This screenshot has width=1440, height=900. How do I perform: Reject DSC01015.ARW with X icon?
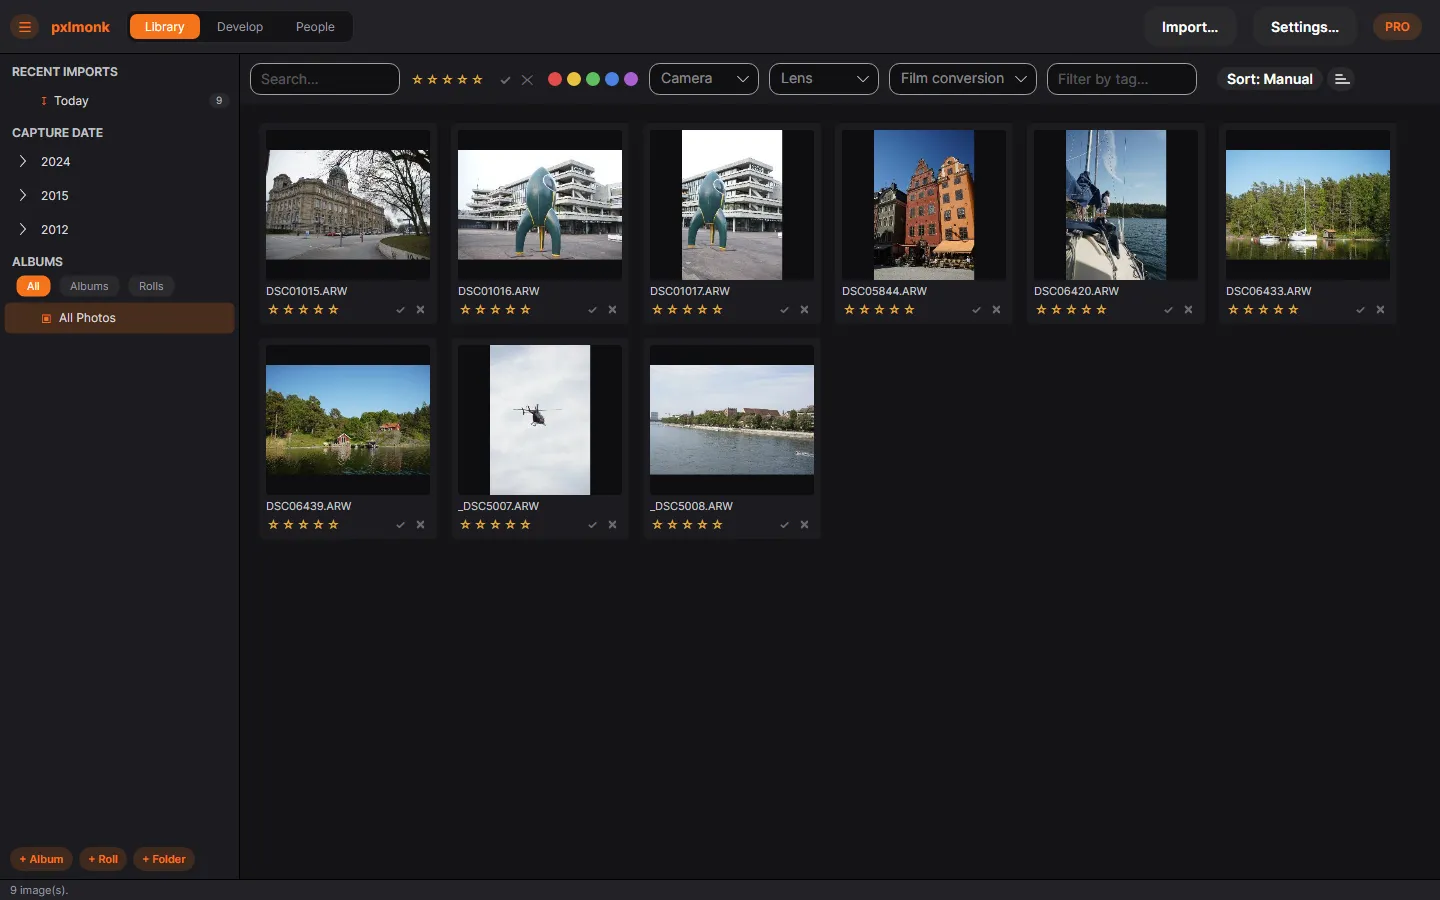point(420,310)
